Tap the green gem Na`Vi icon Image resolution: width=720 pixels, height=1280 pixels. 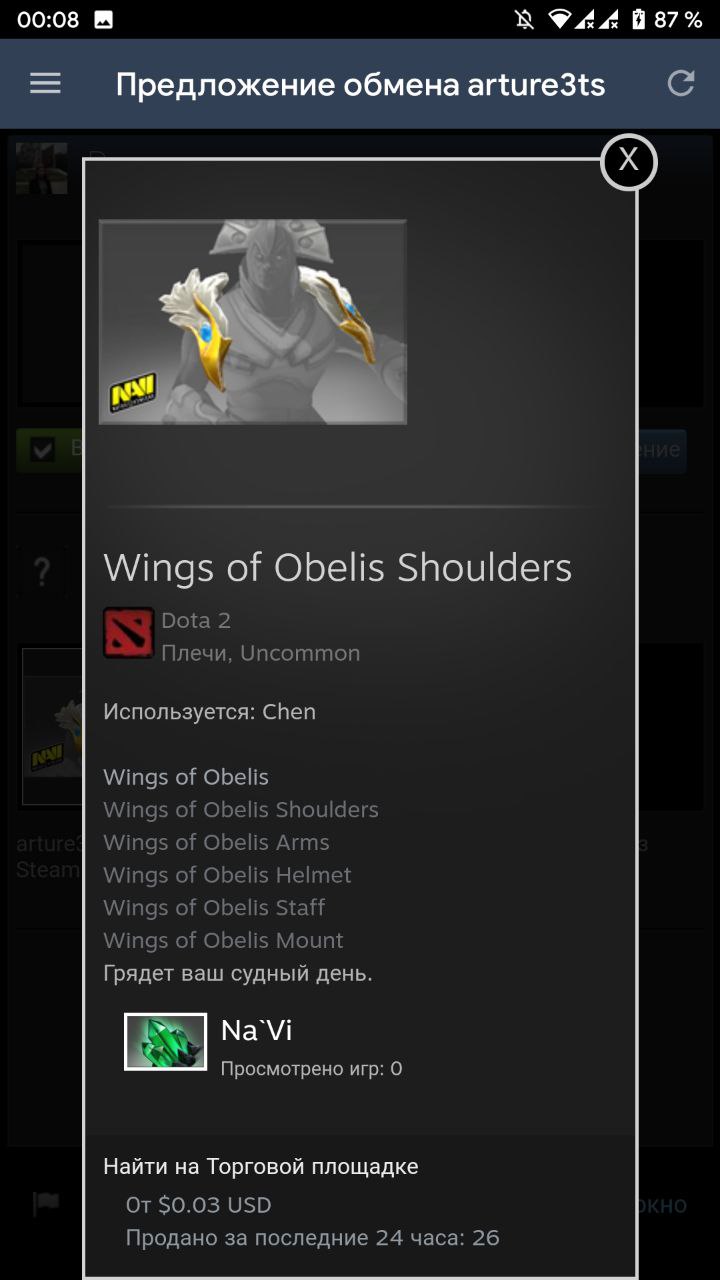coord(165,1042)
